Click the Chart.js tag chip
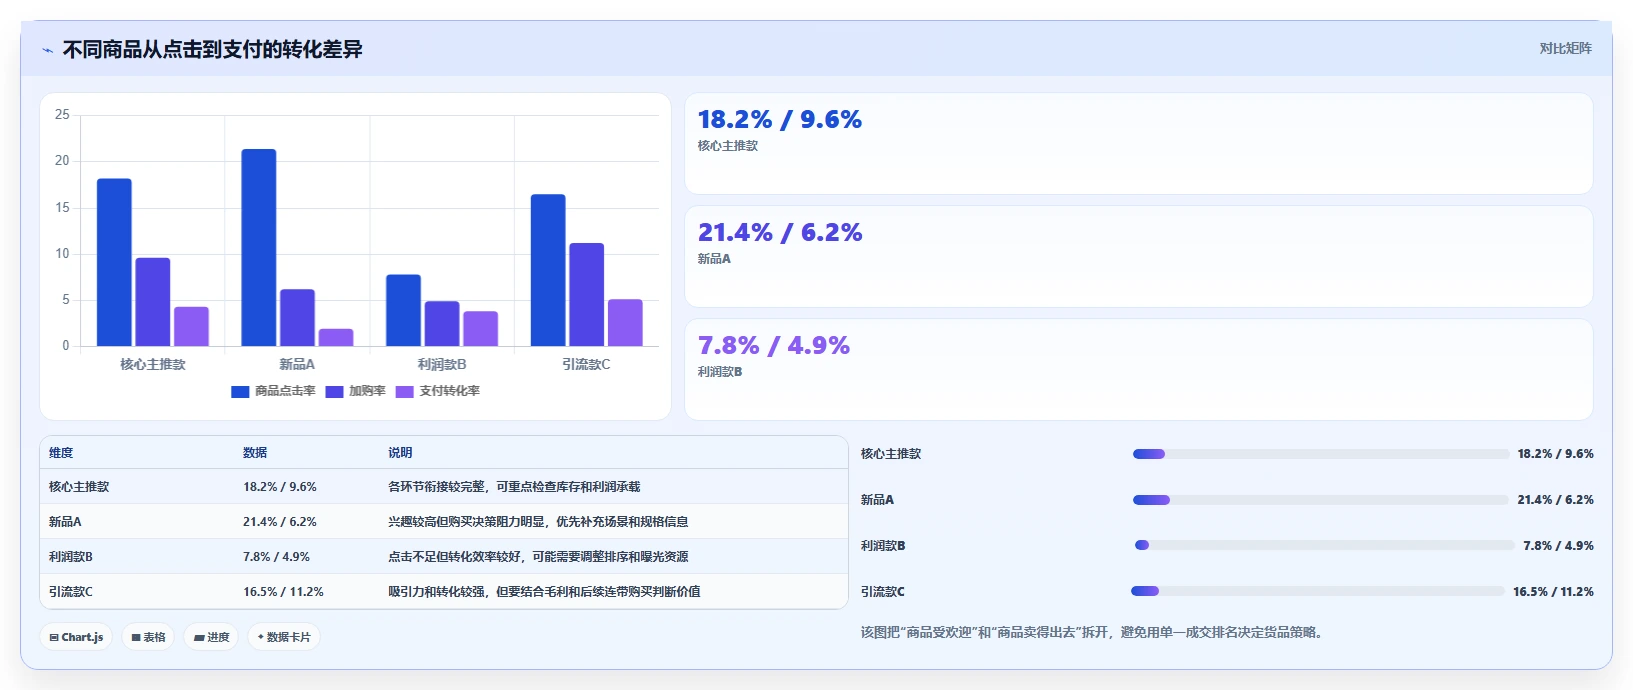Screen dimensions: 1633x690 pos(76,637)
